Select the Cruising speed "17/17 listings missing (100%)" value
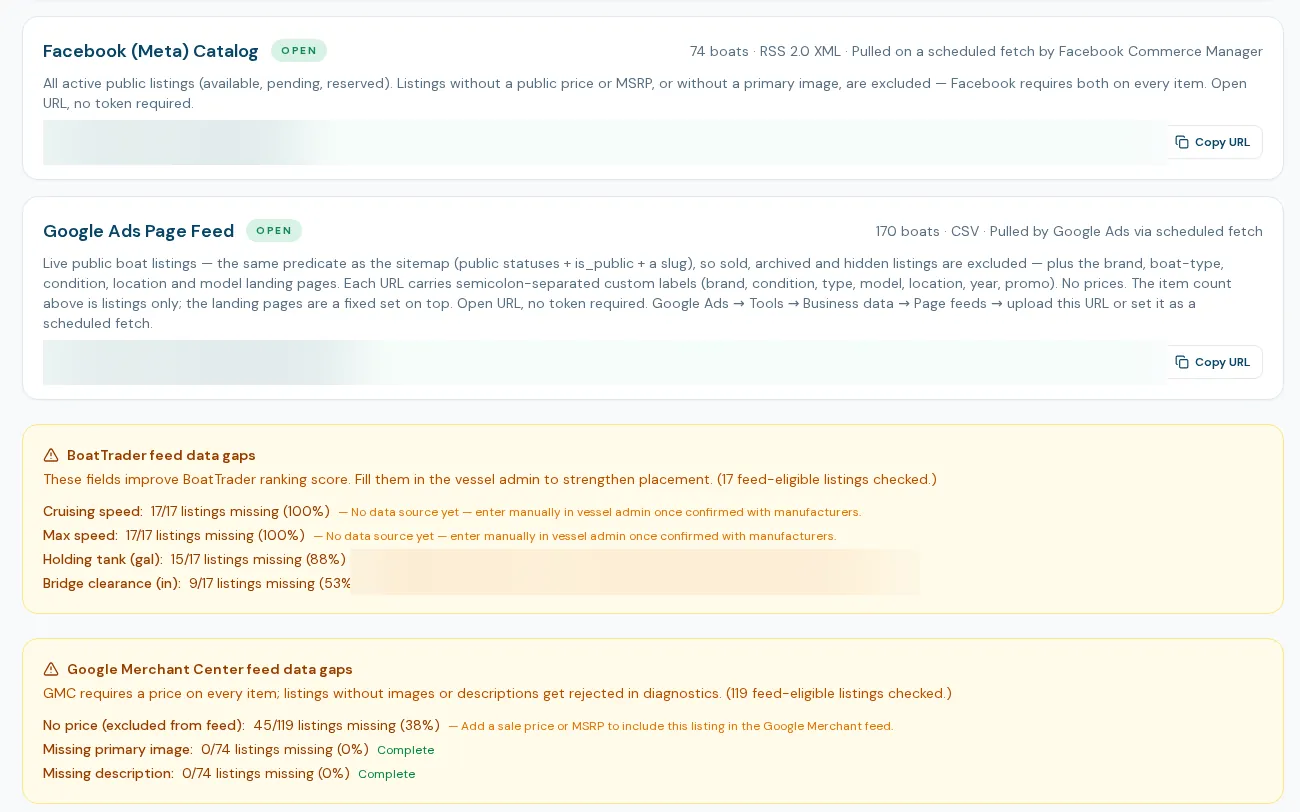1300x812 pixels. (x=240, y=511)
